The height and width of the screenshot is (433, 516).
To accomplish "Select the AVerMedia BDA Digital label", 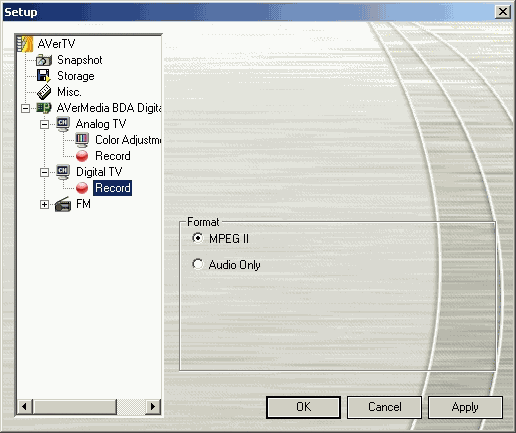I will pos(109,108).
